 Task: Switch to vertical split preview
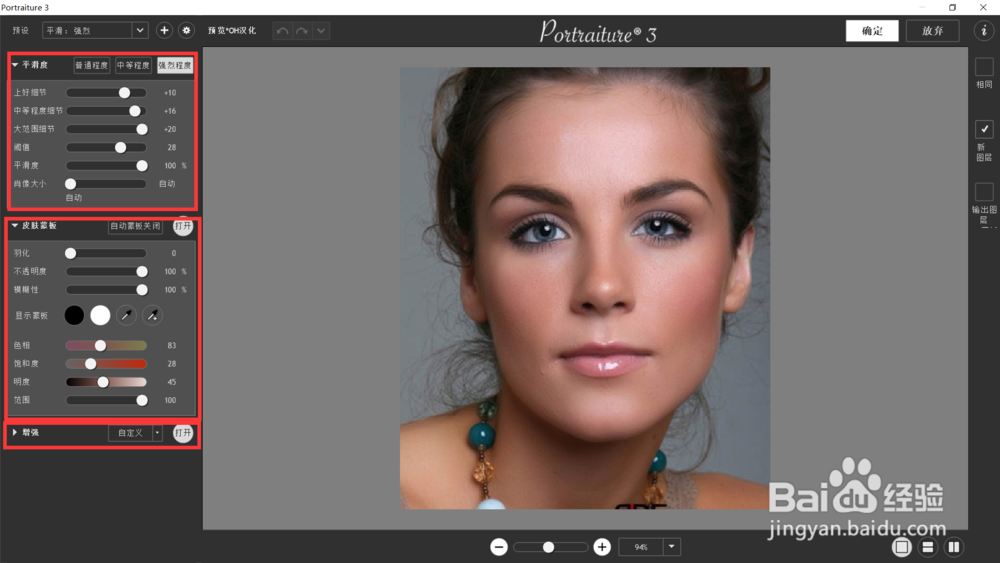(953, 547)
